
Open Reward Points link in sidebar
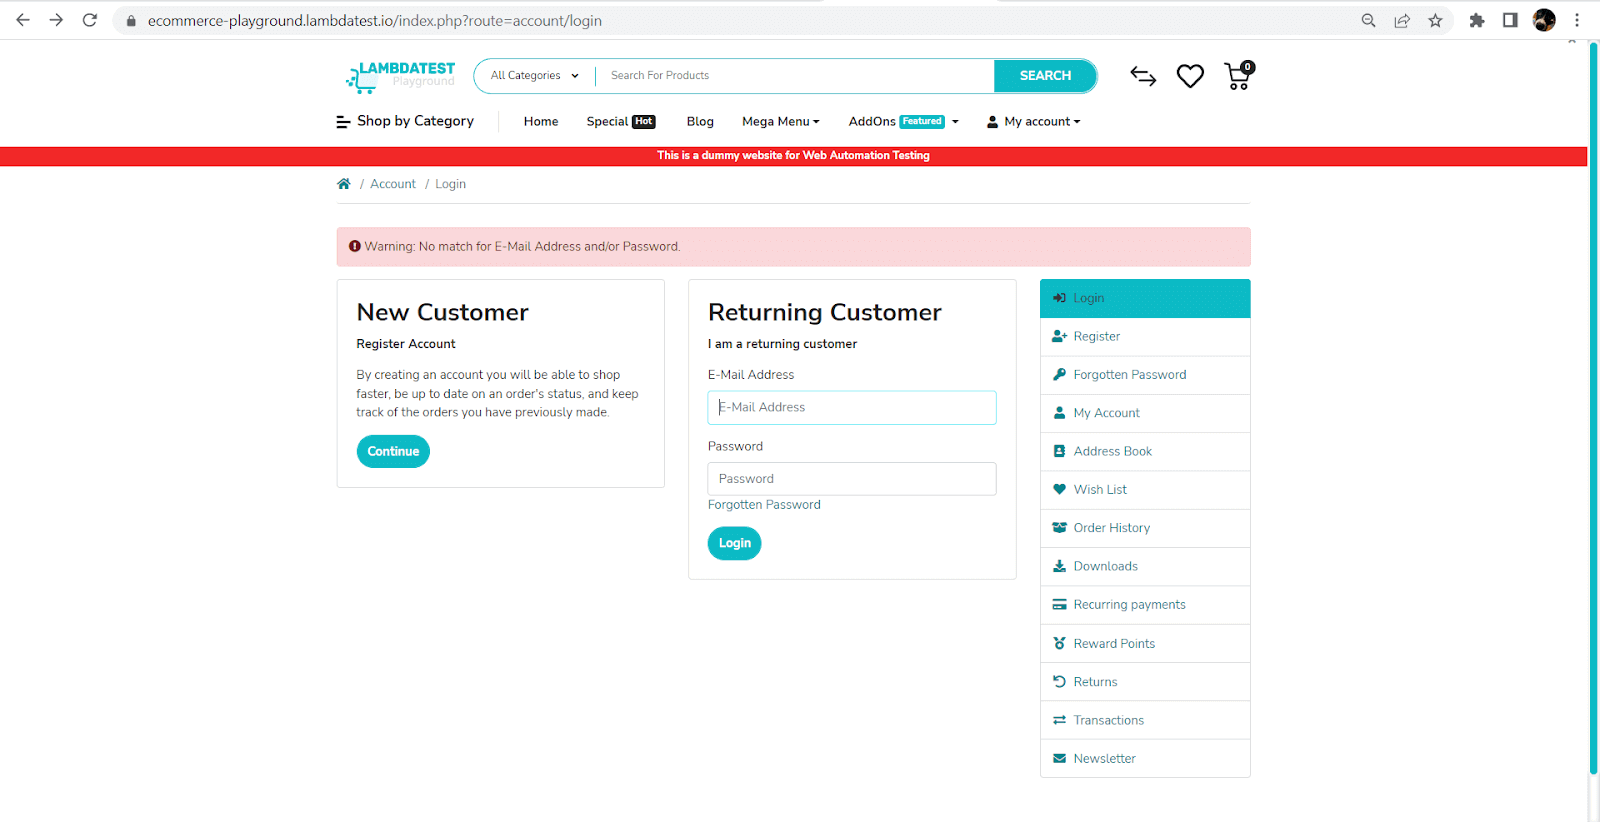1145,643
